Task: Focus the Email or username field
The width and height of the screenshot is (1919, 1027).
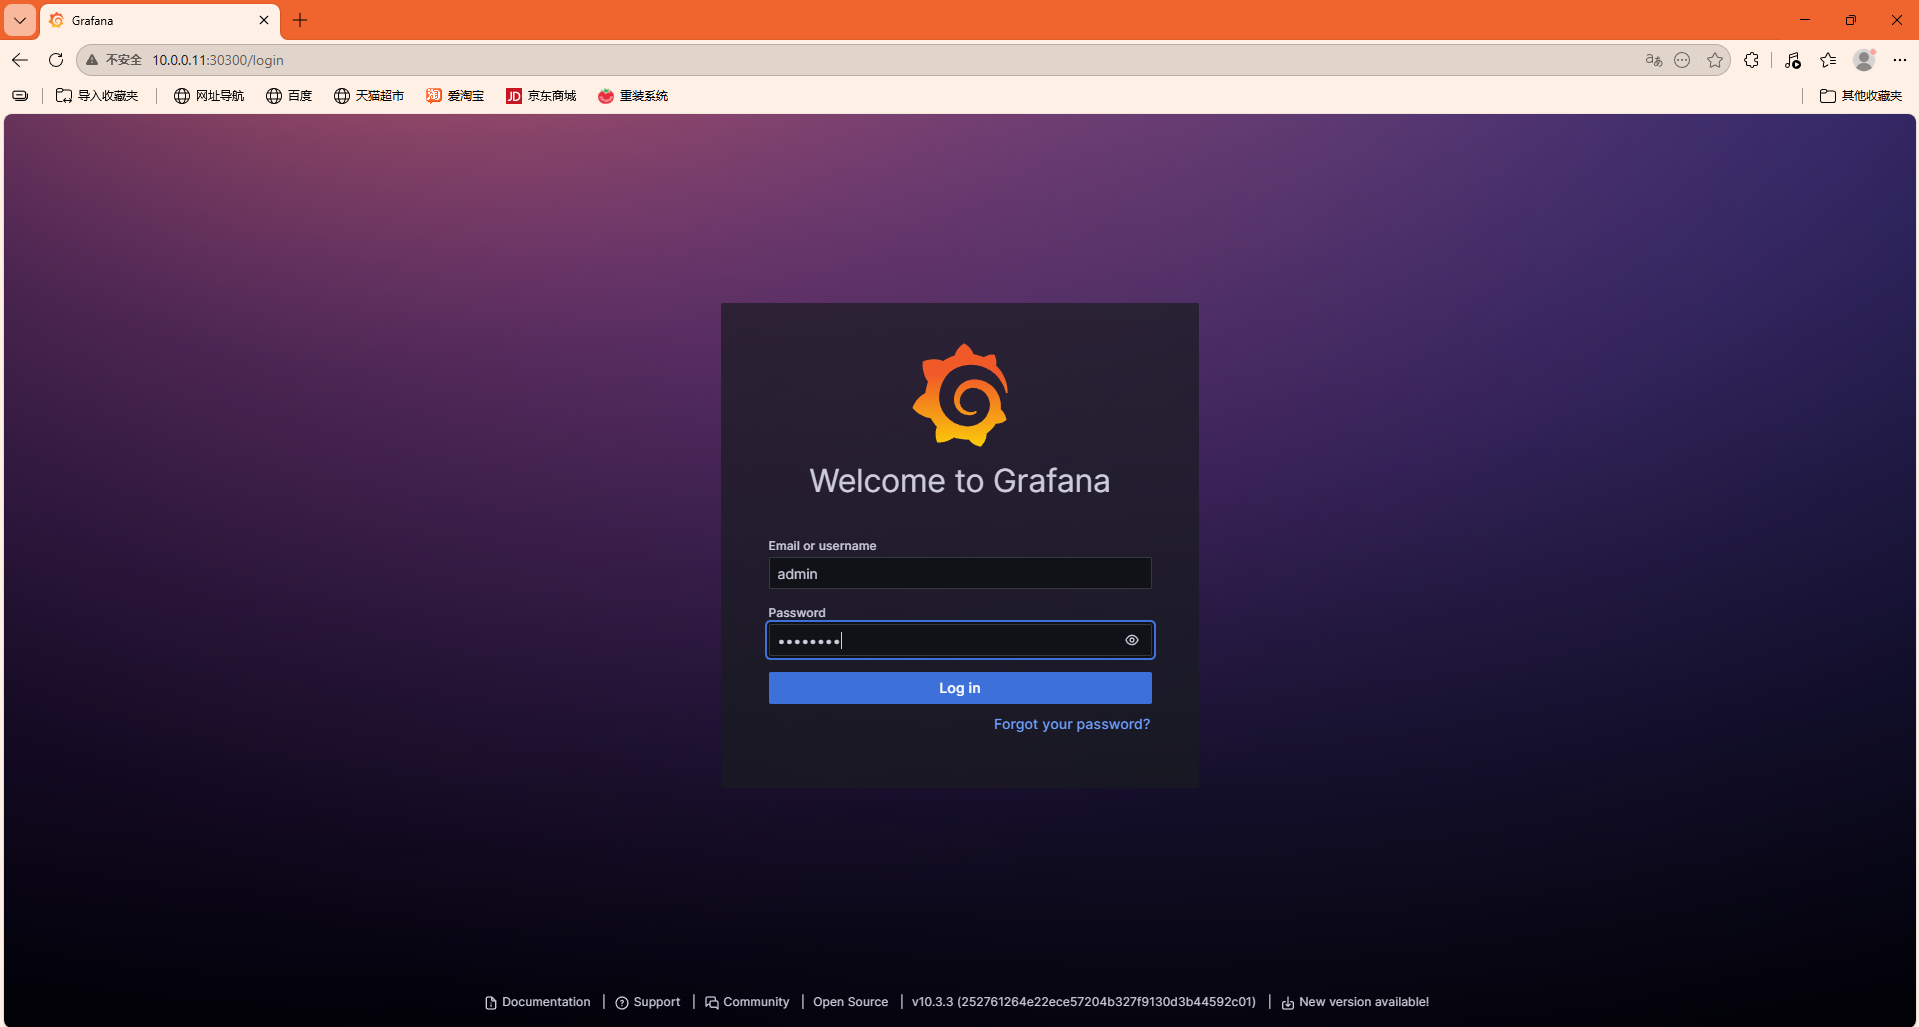Action: tap(960, 573)
